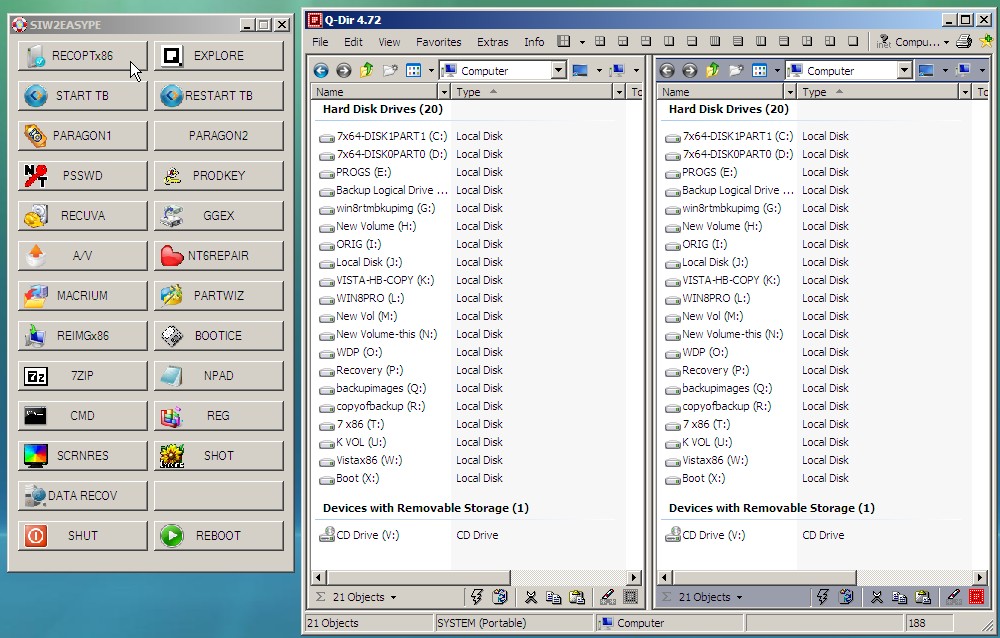Open CMD command prompt

[82, 416]
